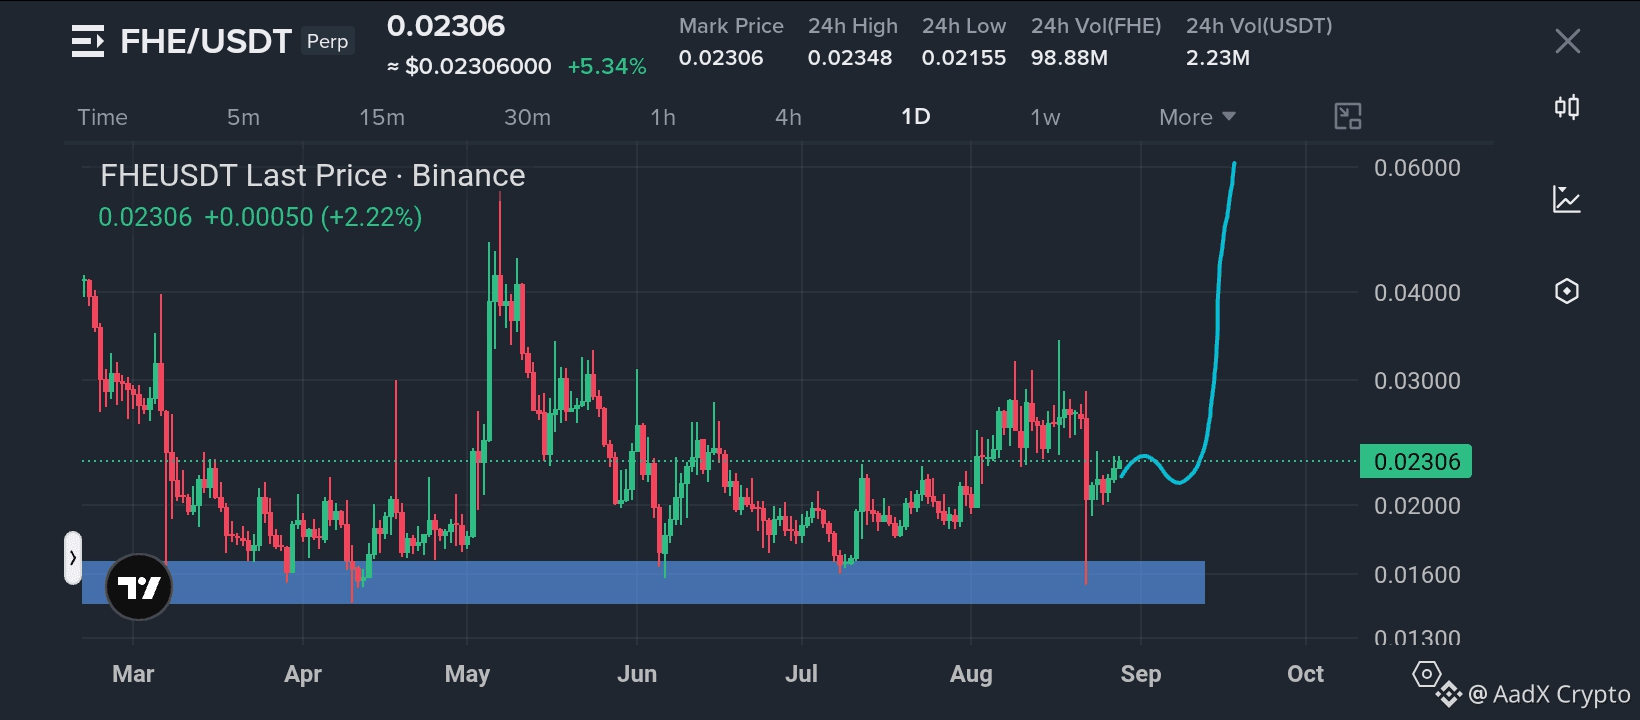The width and height of the screenshot is (1640, 720).
Task: Click the 24h Vol(FHE) value 98.88M
Action: click(x=1069, y=58)
